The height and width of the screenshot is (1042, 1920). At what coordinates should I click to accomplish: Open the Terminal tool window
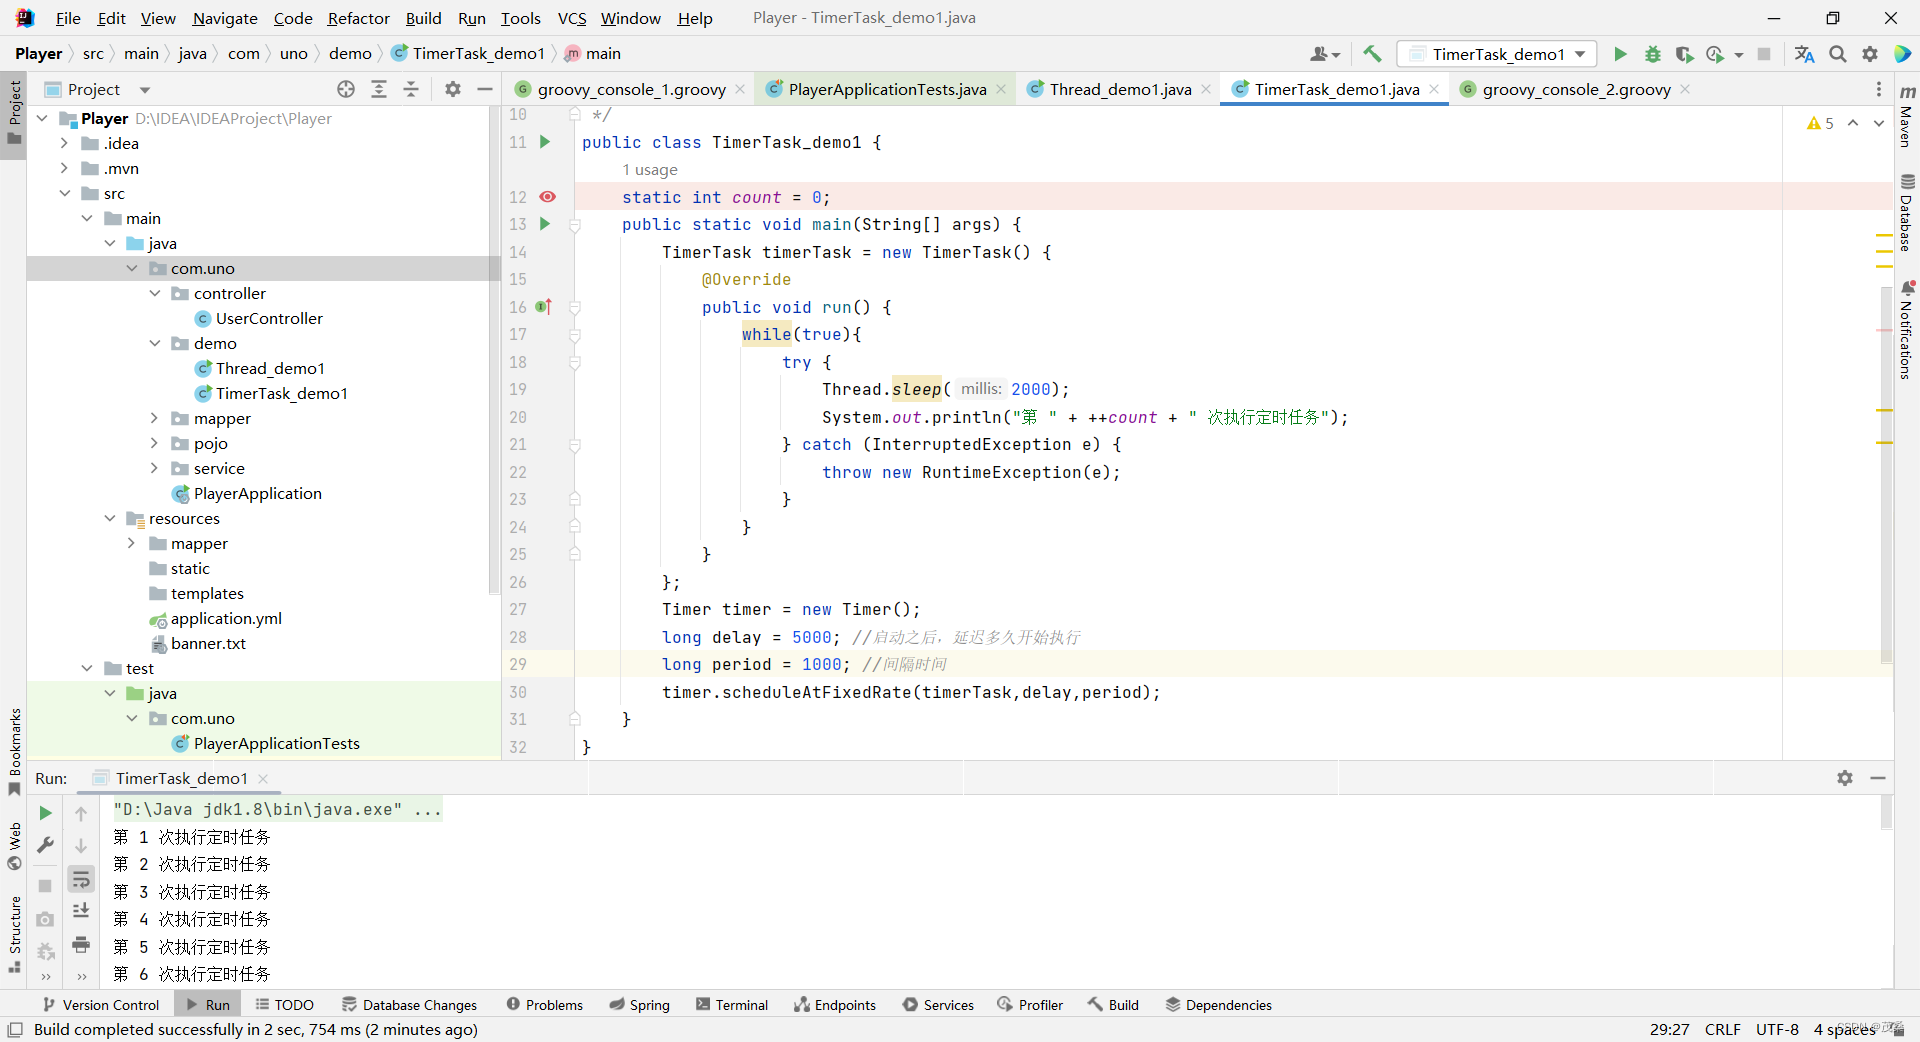pos(732,1005)
